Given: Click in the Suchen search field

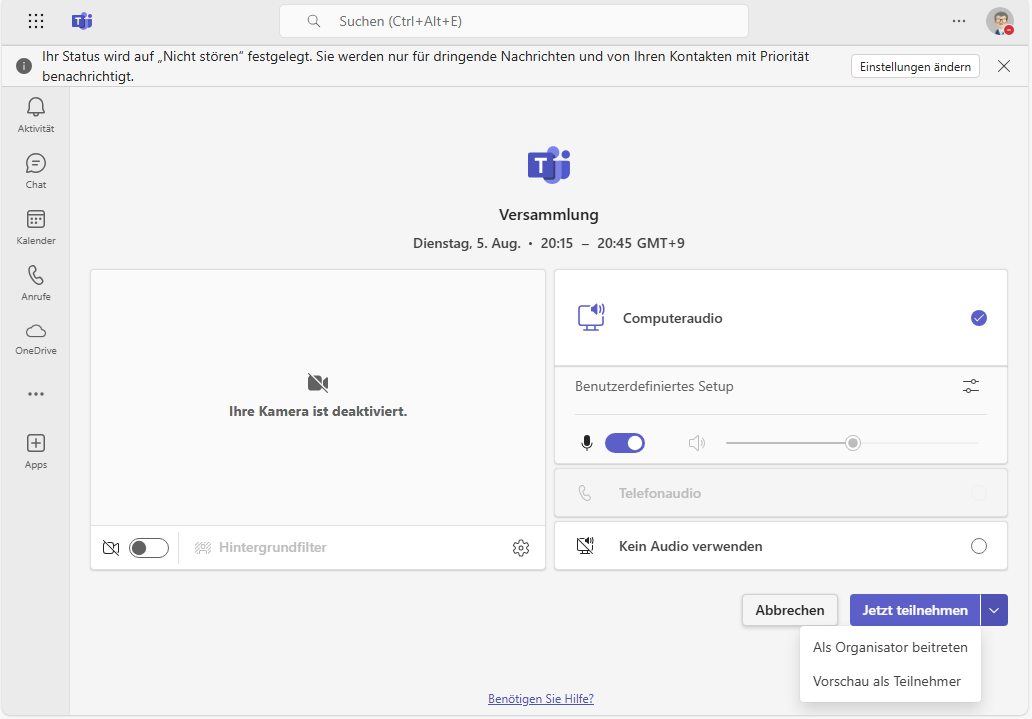Looking at the screenshot, I should pyautogui.click(x=513, y=21).
